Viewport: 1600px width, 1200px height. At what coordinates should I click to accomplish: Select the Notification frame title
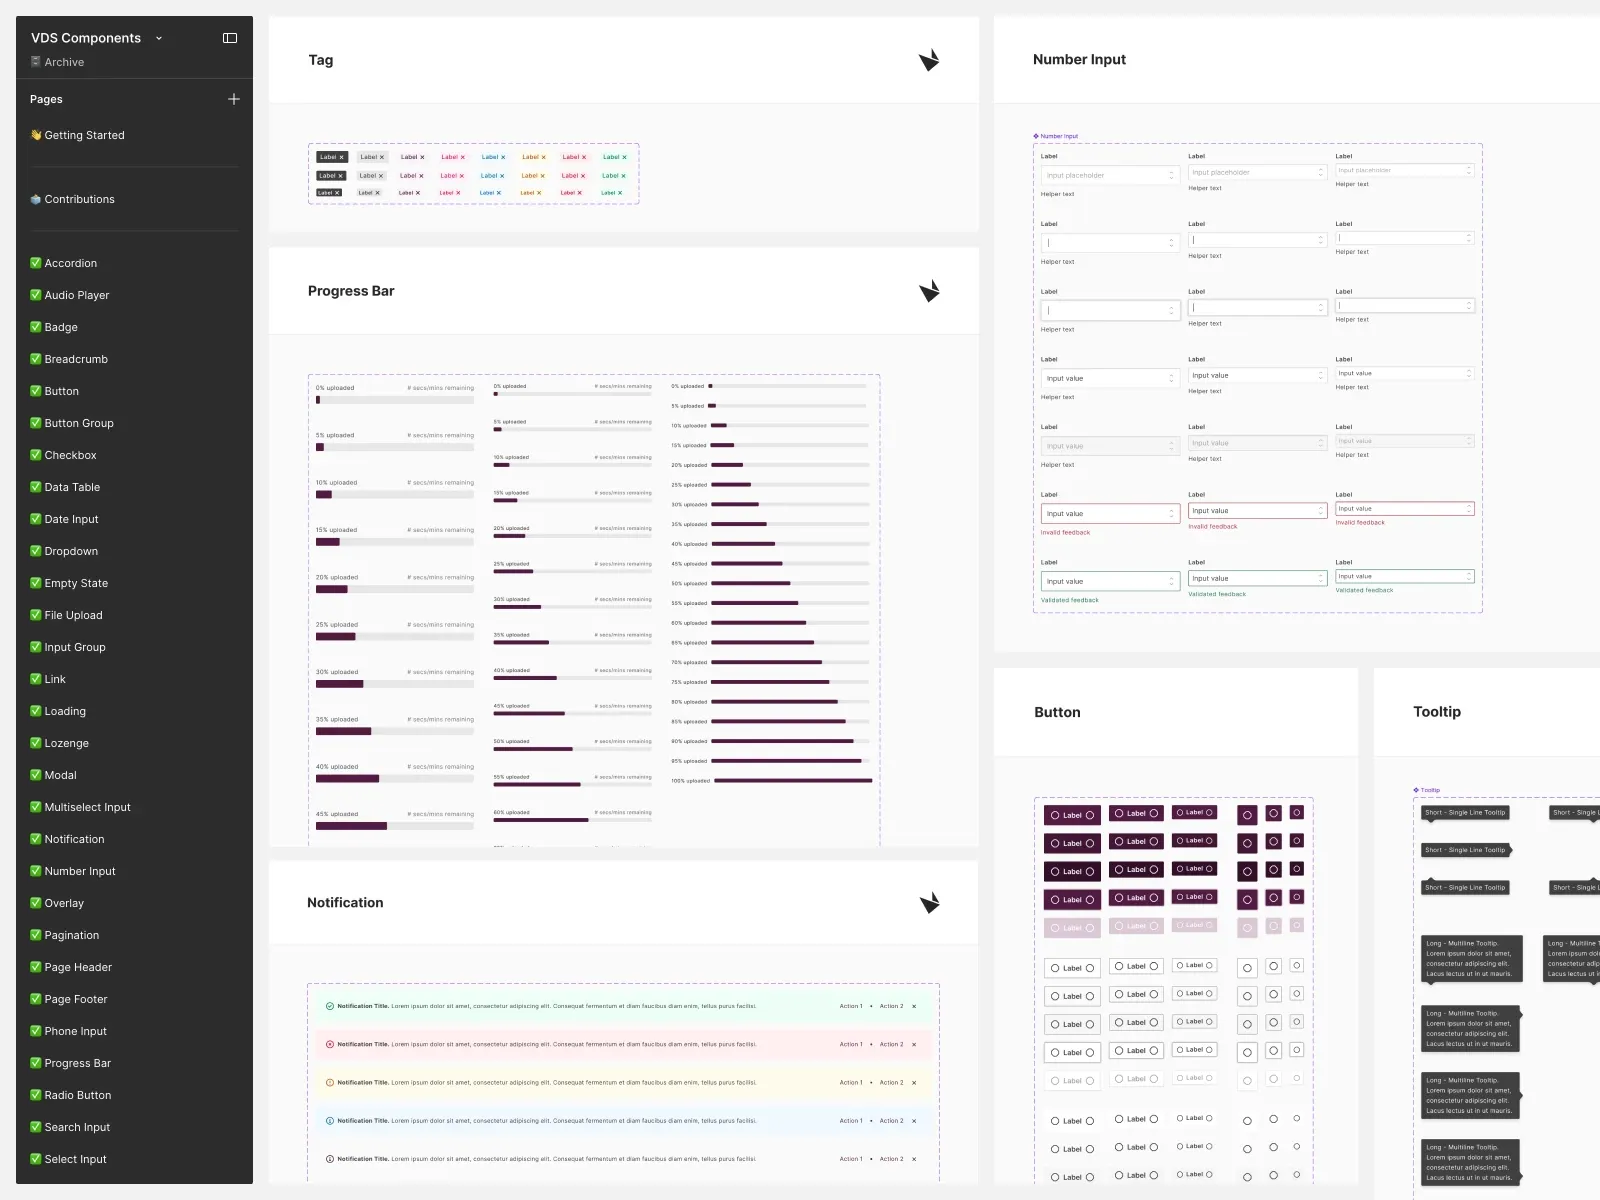(x=345, y=903)
